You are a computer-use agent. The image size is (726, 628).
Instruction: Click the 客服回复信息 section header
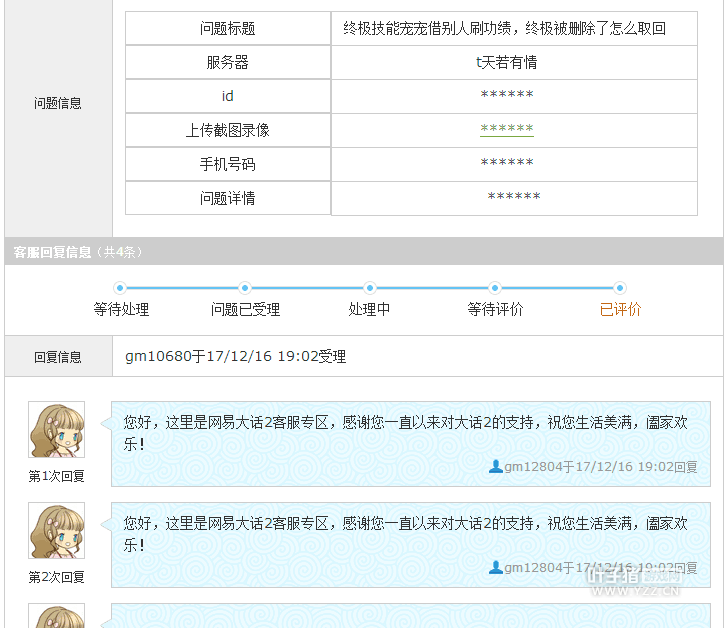click(52, 252)
